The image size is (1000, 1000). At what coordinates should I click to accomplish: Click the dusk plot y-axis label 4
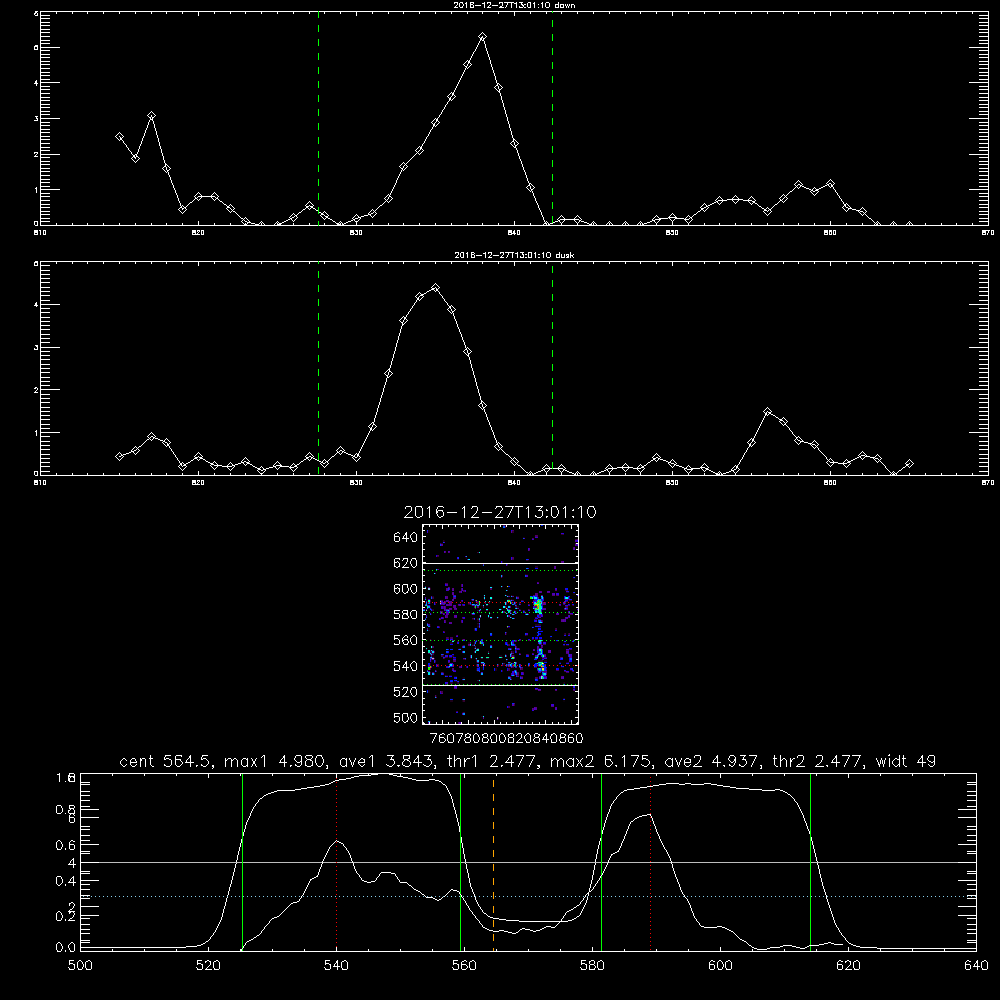click(x=36, y=304)
